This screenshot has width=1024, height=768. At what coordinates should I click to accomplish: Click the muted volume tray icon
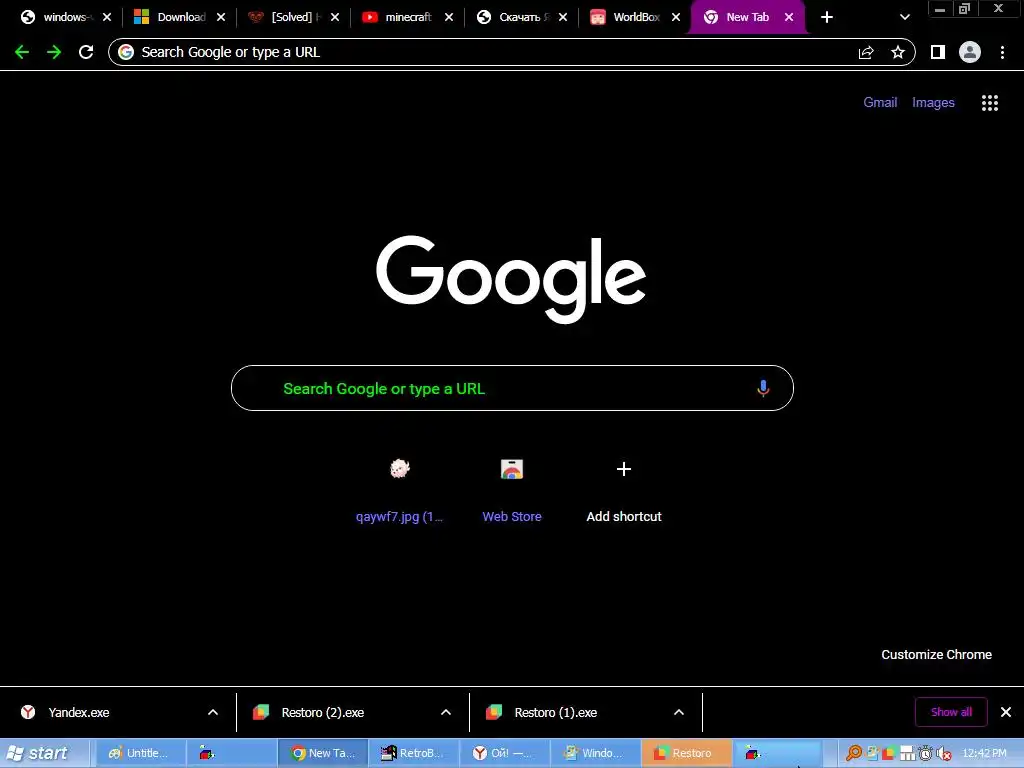point(943,754)
